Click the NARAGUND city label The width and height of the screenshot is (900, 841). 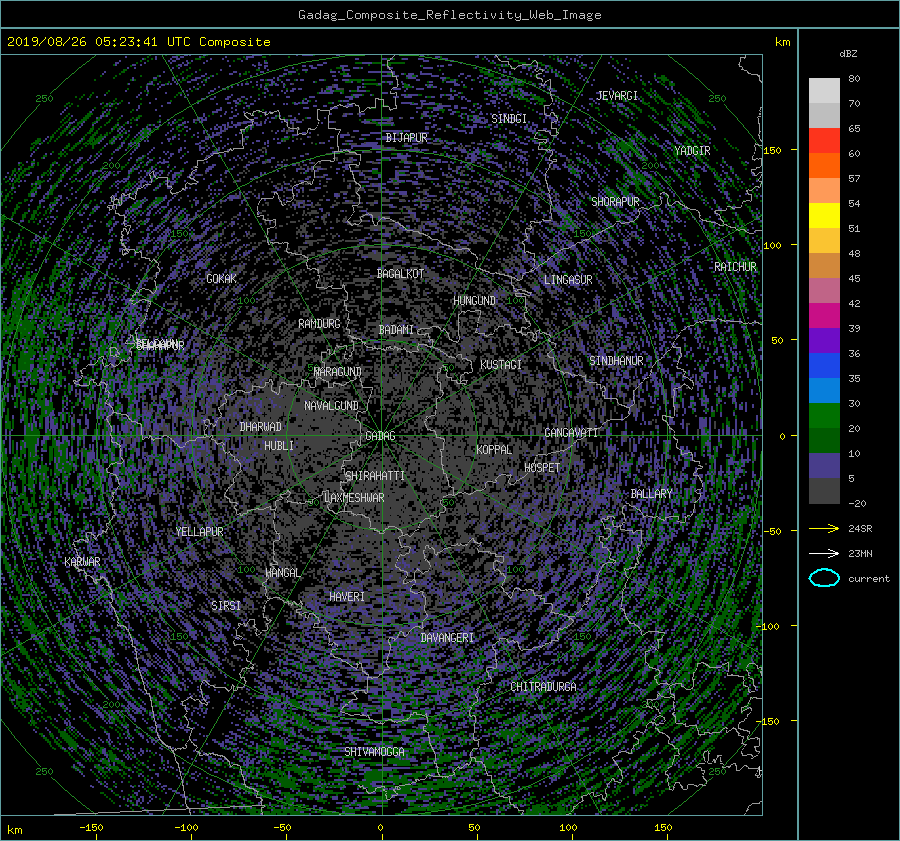point(338,372)
